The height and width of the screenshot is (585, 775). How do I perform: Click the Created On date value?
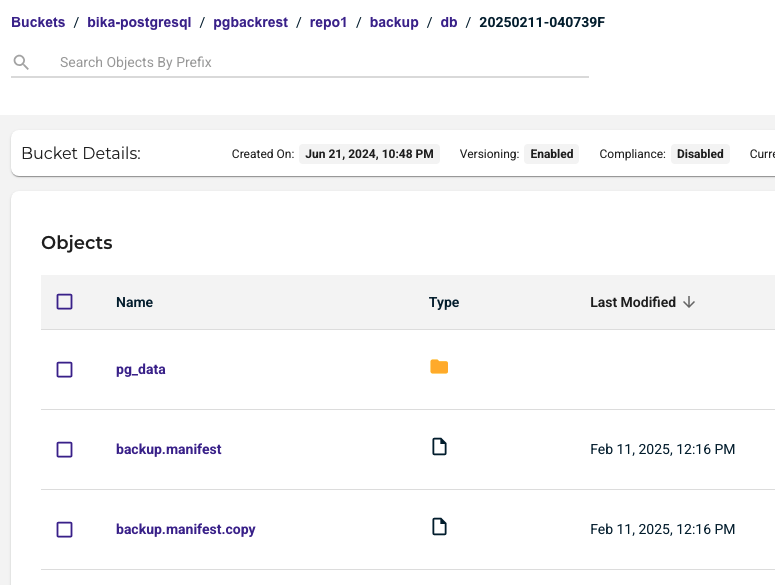(x=369, y=154)
